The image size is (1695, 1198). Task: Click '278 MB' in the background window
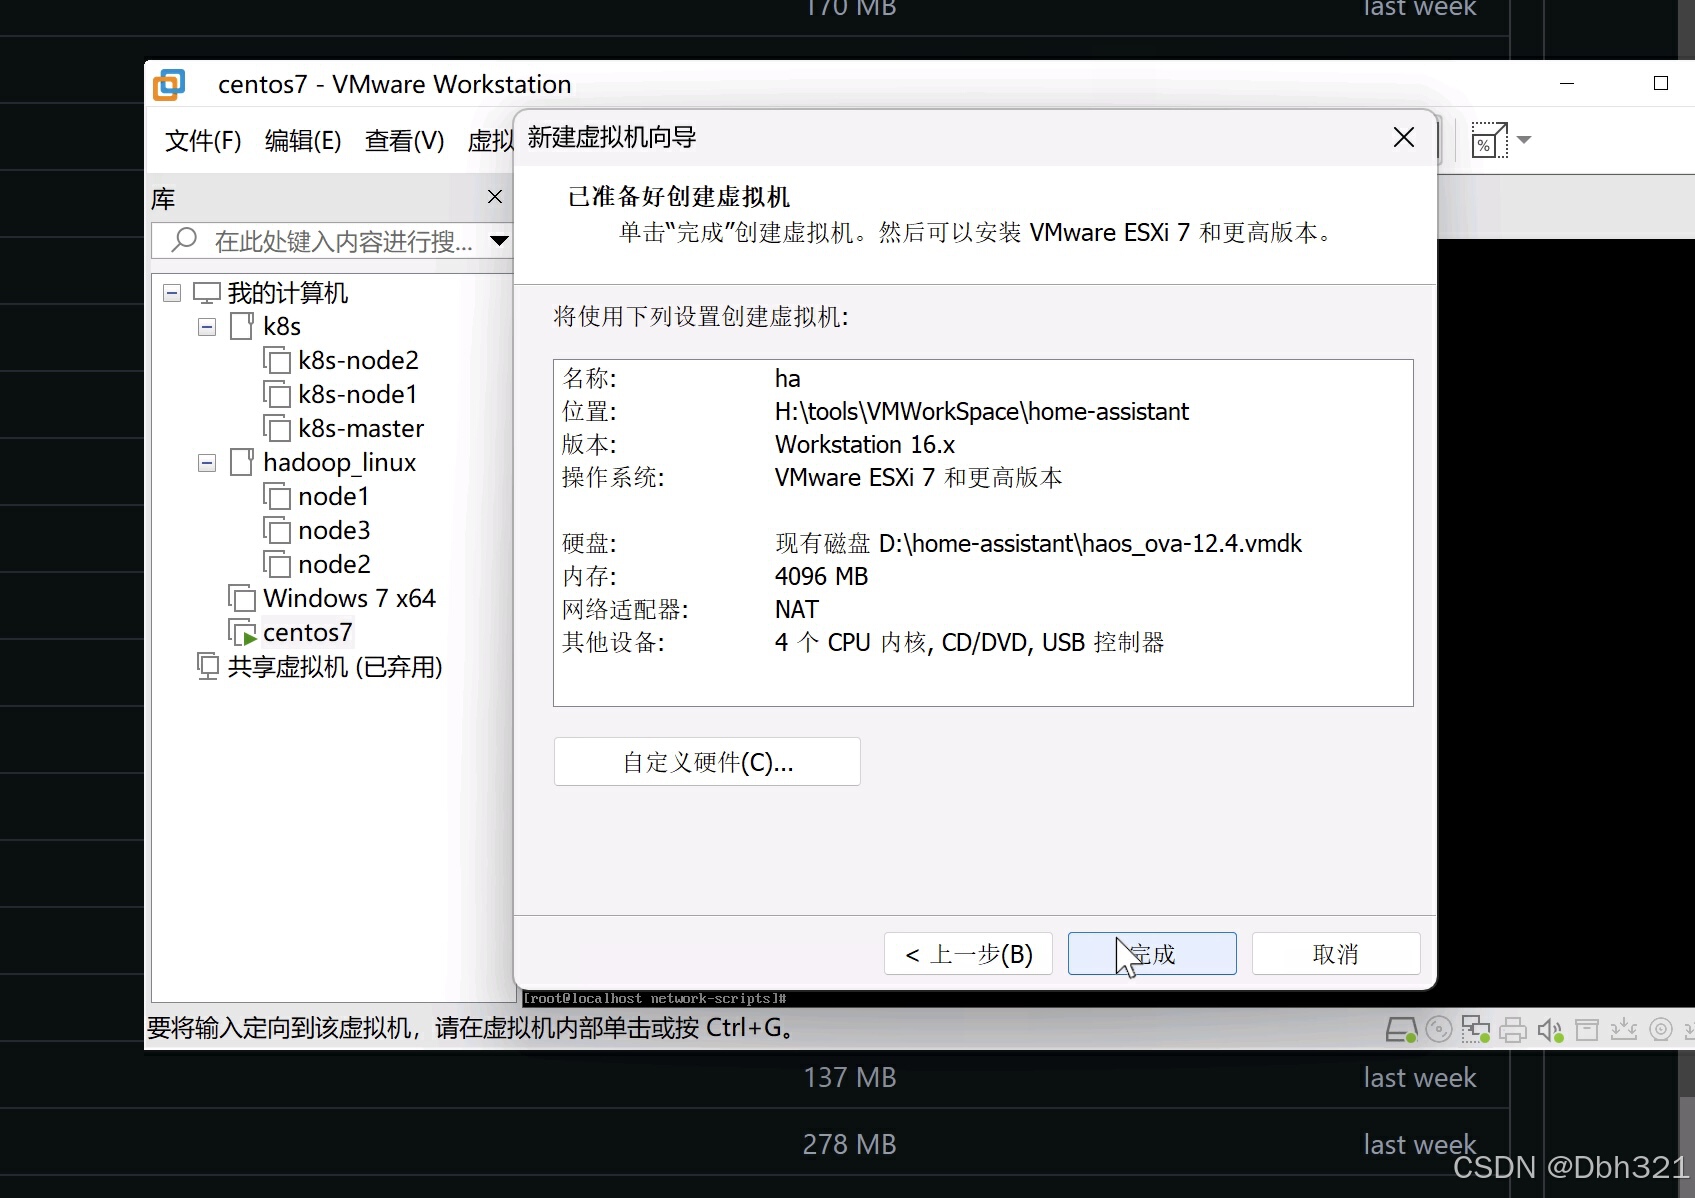click(850, 1144)
